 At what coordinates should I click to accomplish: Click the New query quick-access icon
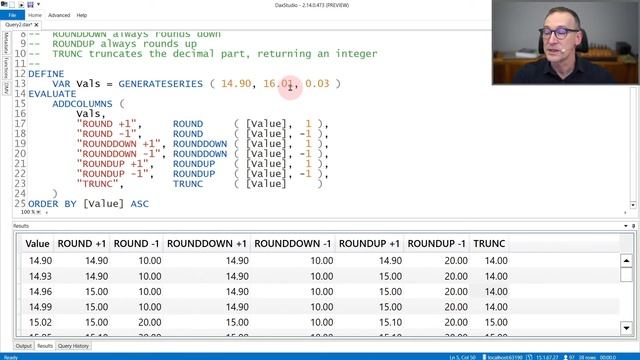pos(12,5)
